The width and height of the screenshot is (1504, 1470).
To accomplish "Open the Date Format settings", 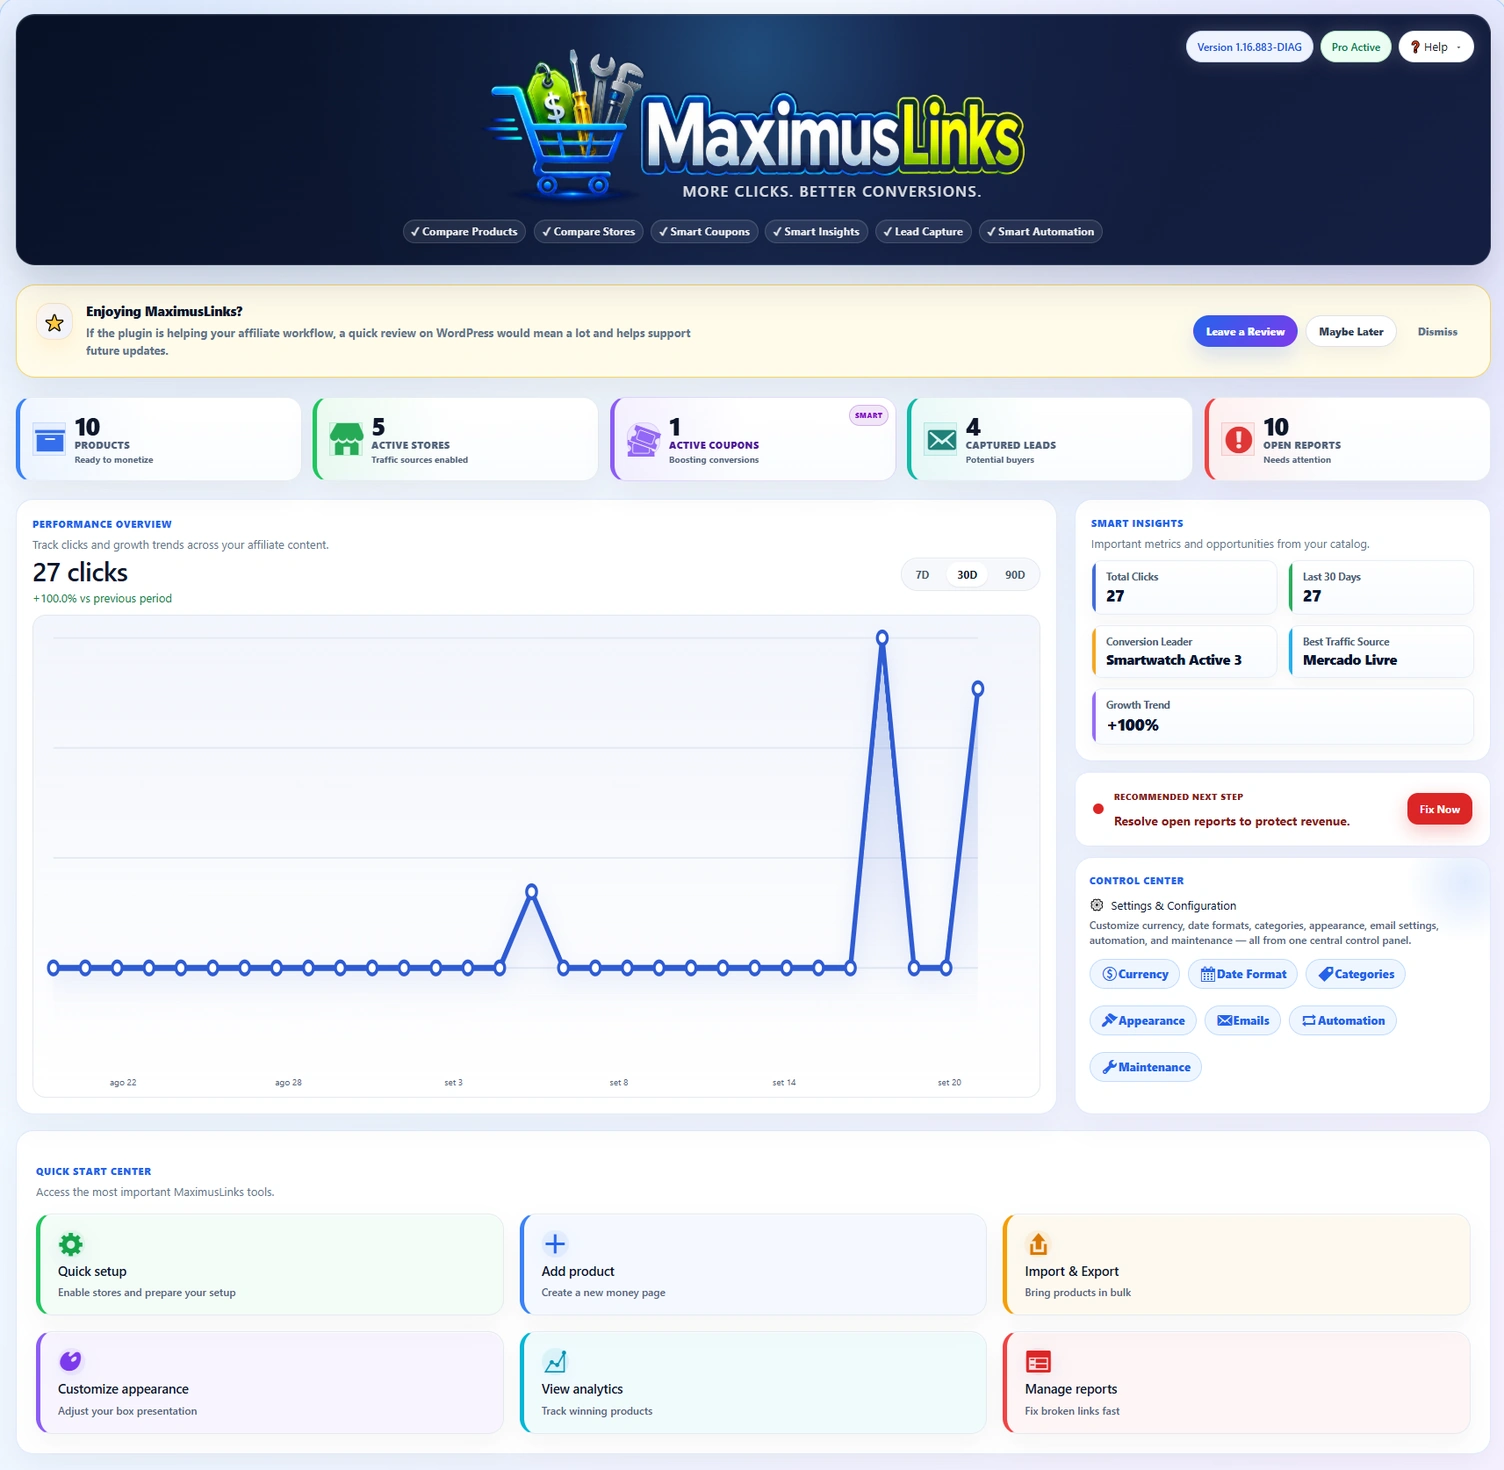I will coord(1243,974).
